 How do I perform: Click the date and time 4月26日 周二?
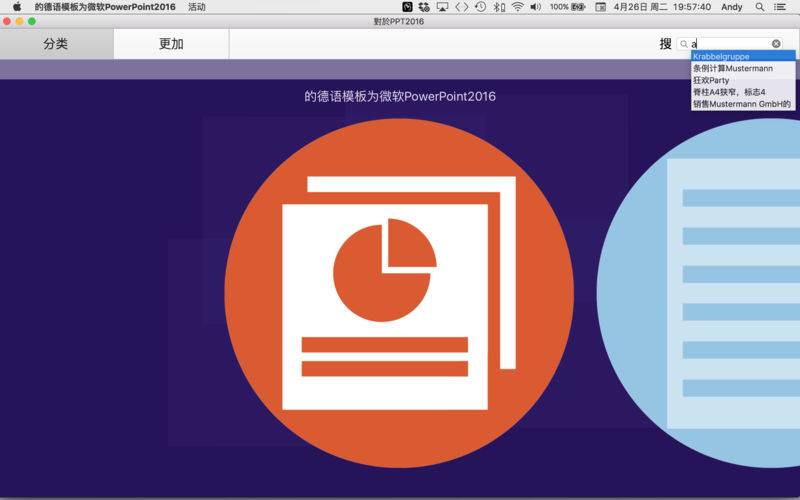(662, 7)
